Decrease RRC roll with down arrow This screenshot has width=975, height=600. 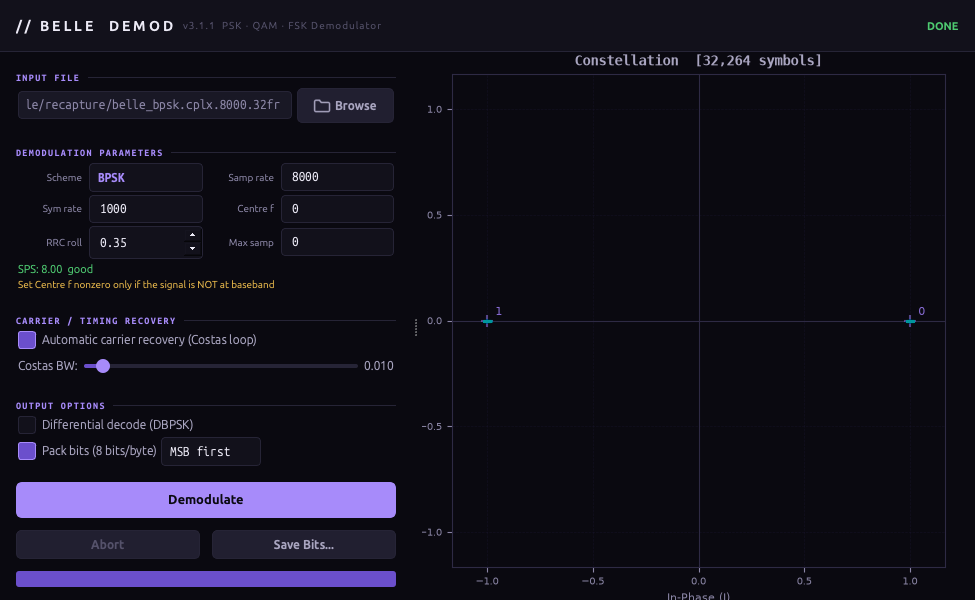[193, 249]
